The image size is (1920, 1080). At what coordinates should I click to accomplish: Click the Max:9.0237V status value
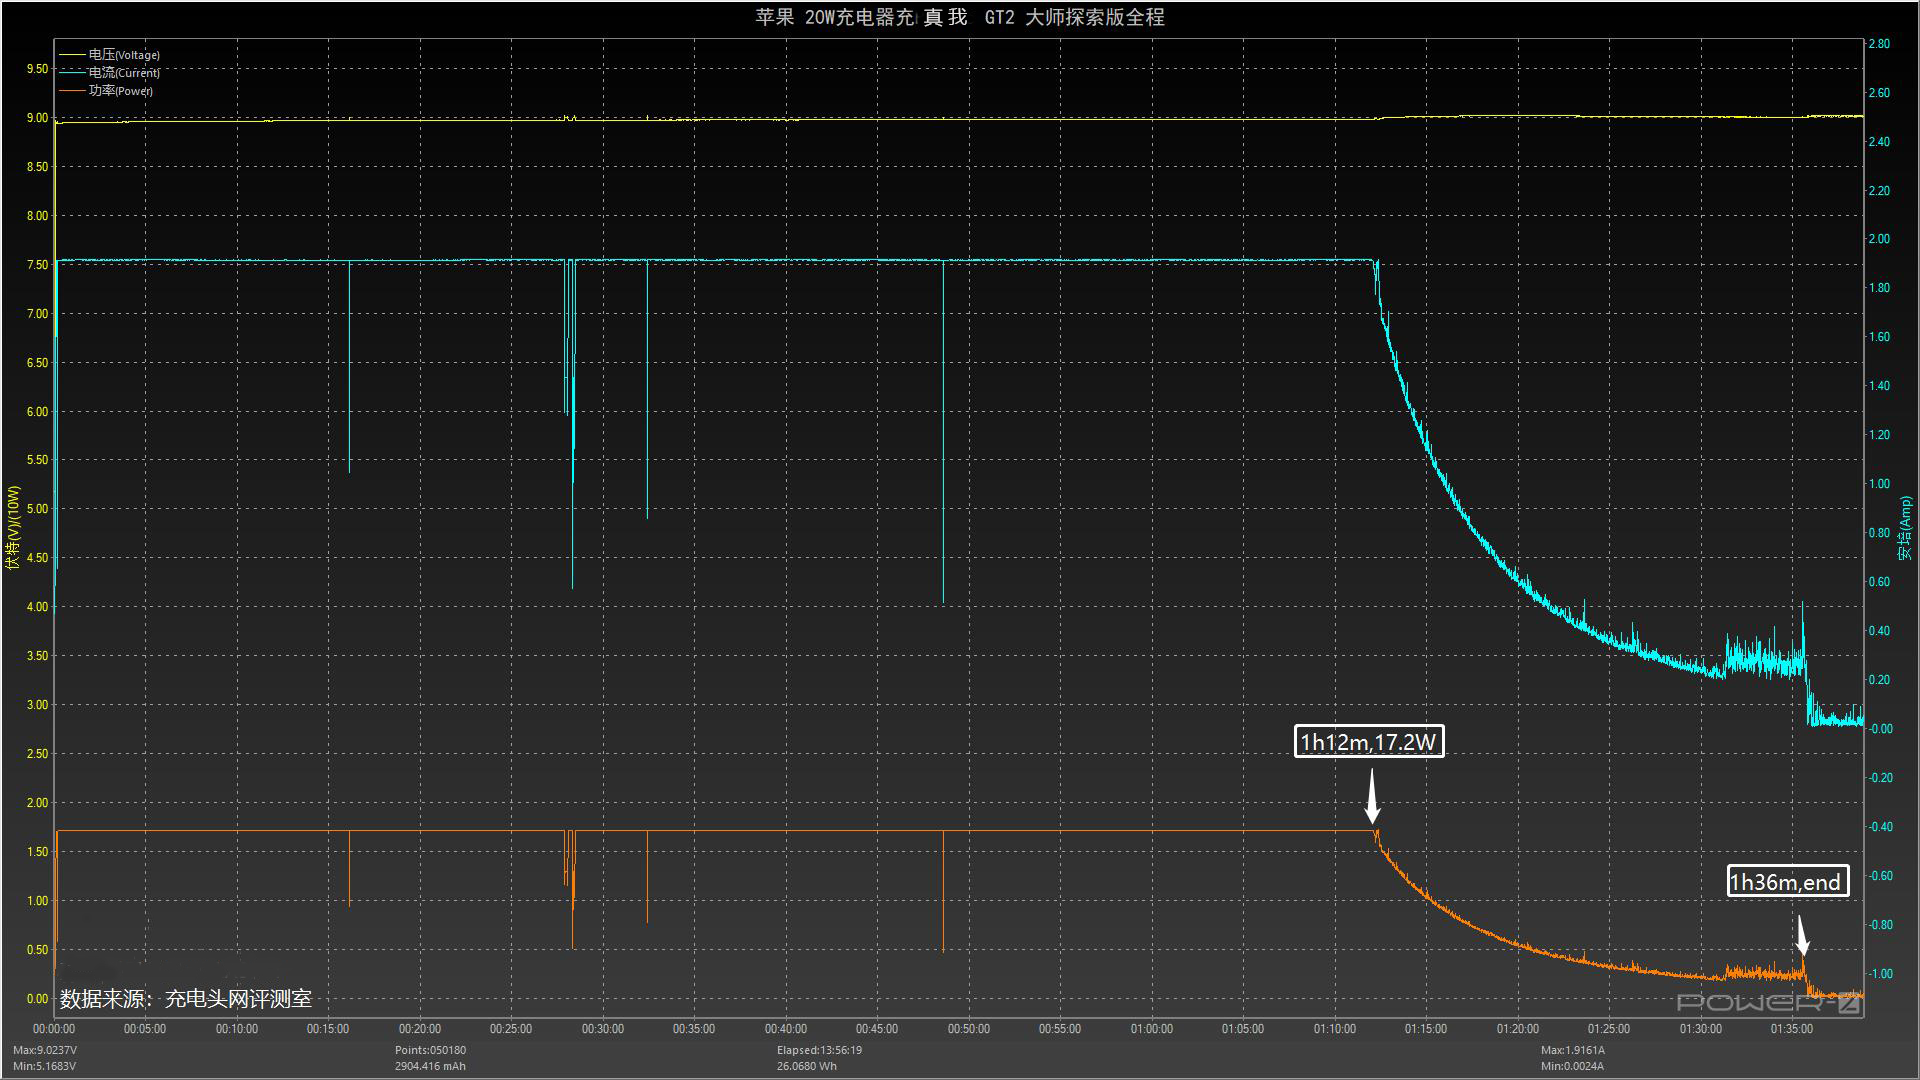point(45,1050)
